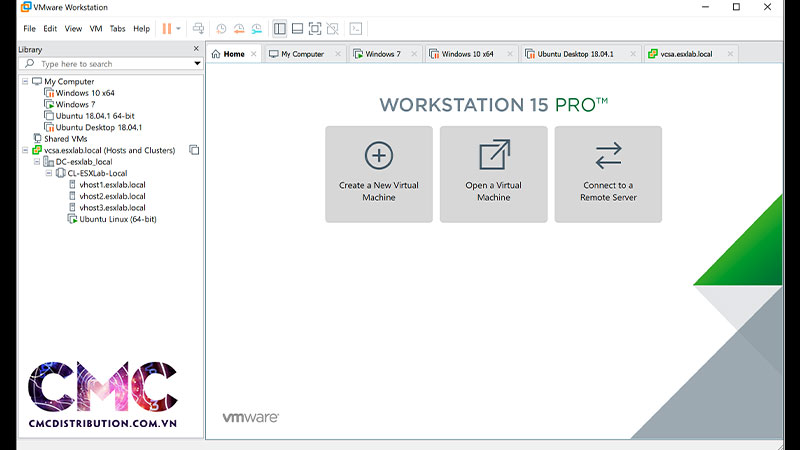This screenshot has width=800, height=450.
Task: Close the Ubuntu Desktop 18.04.1 tab
Action: point(633,54)
